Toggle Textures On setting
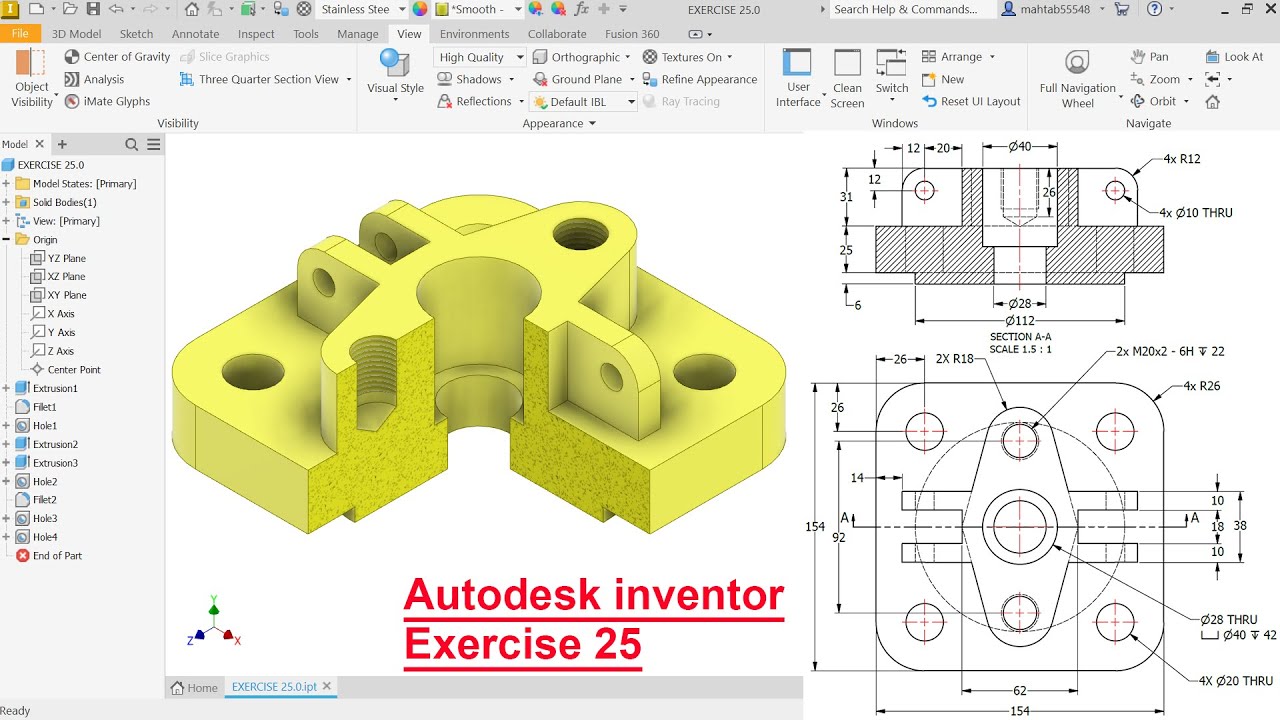Screen dimensions: 1280x720 click(687, 57)
